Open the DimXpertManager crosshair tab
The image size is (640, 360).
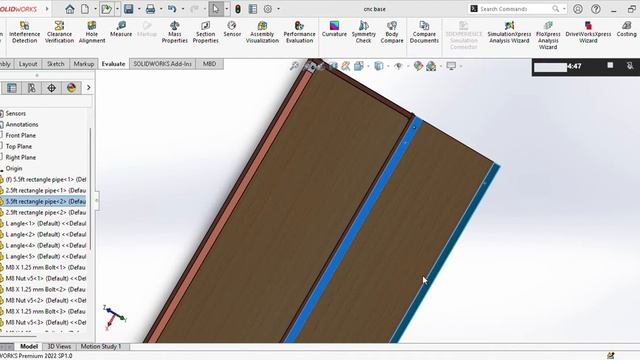tap(51, 88)
